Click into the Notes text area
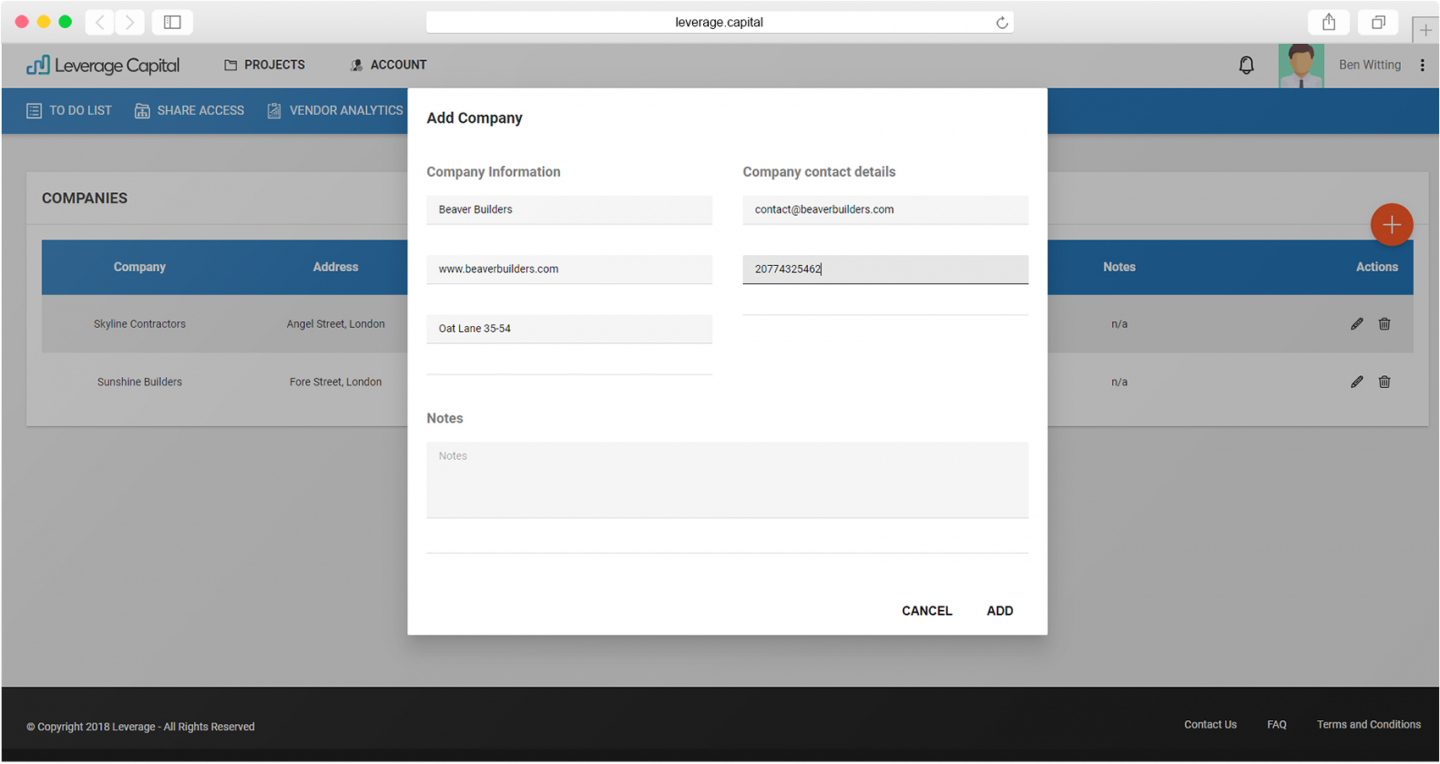The width and height of the screenshot is (1440, 764). [727, 480]
